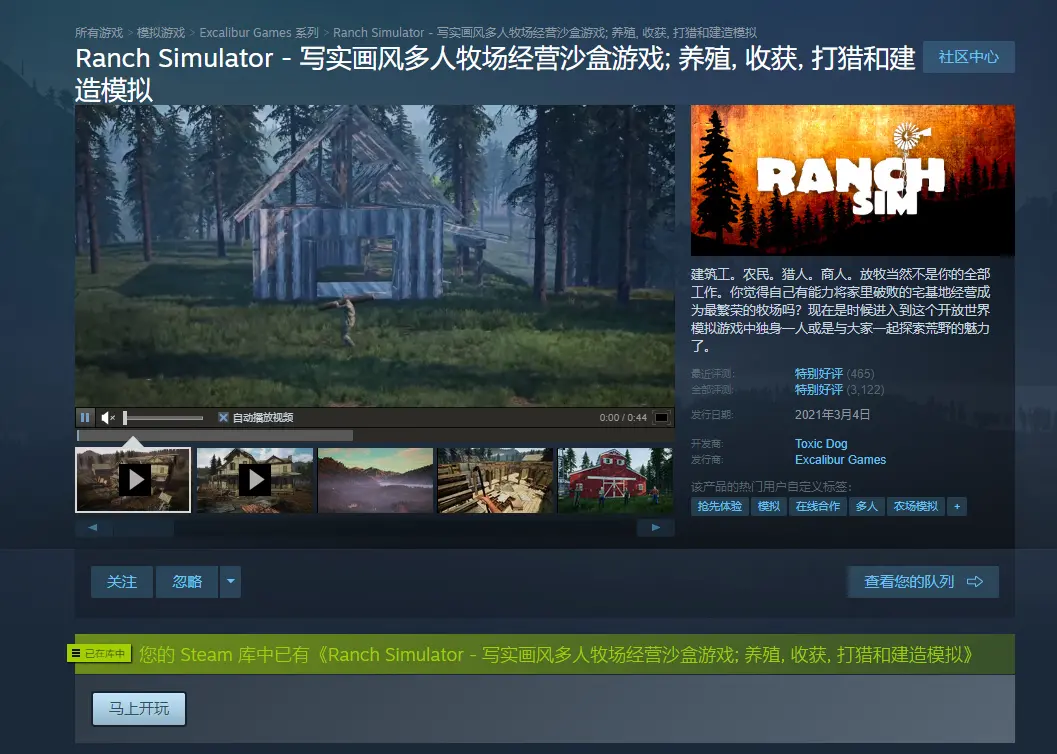1057x754 pixels.
Task: Click the video progress bar
Action: click(x=375, y=436)
